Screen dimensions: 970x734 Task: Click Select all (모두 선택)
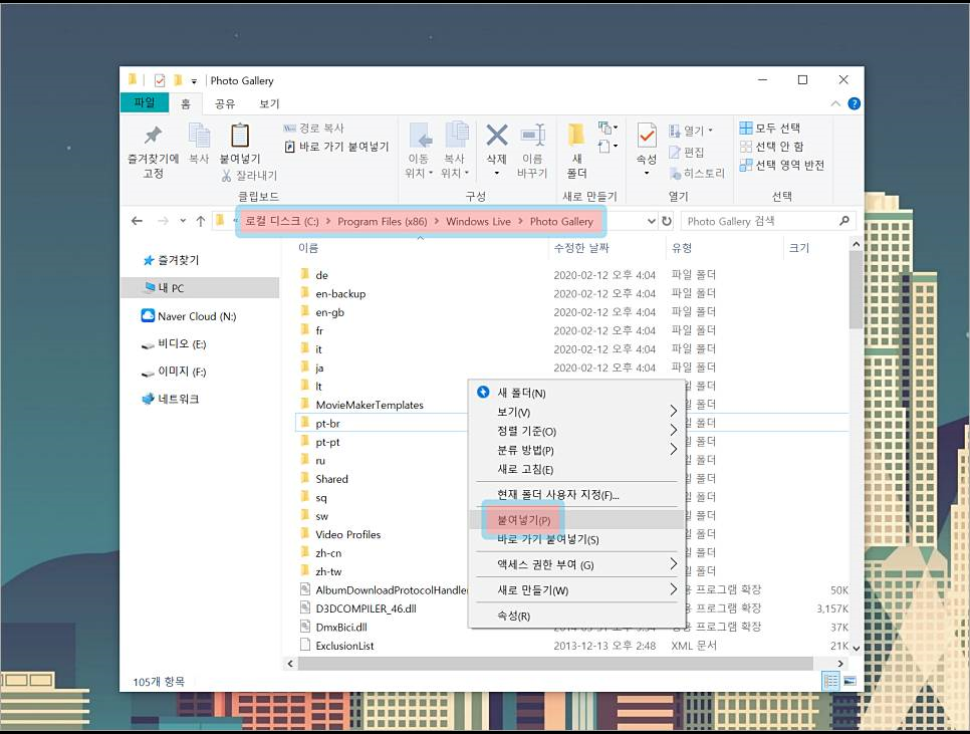pos(770,128)
